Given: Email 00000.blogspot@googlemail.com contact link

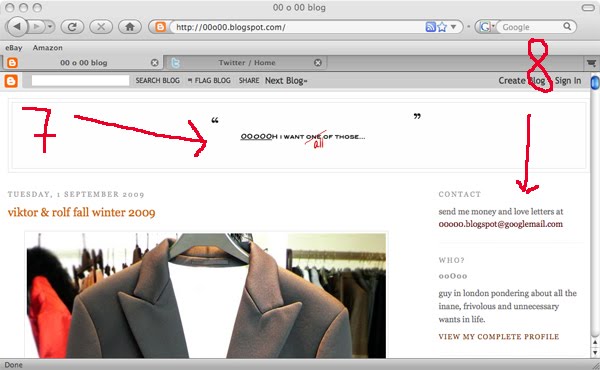Looking at the screenshot, I should (x=501, y=224).
